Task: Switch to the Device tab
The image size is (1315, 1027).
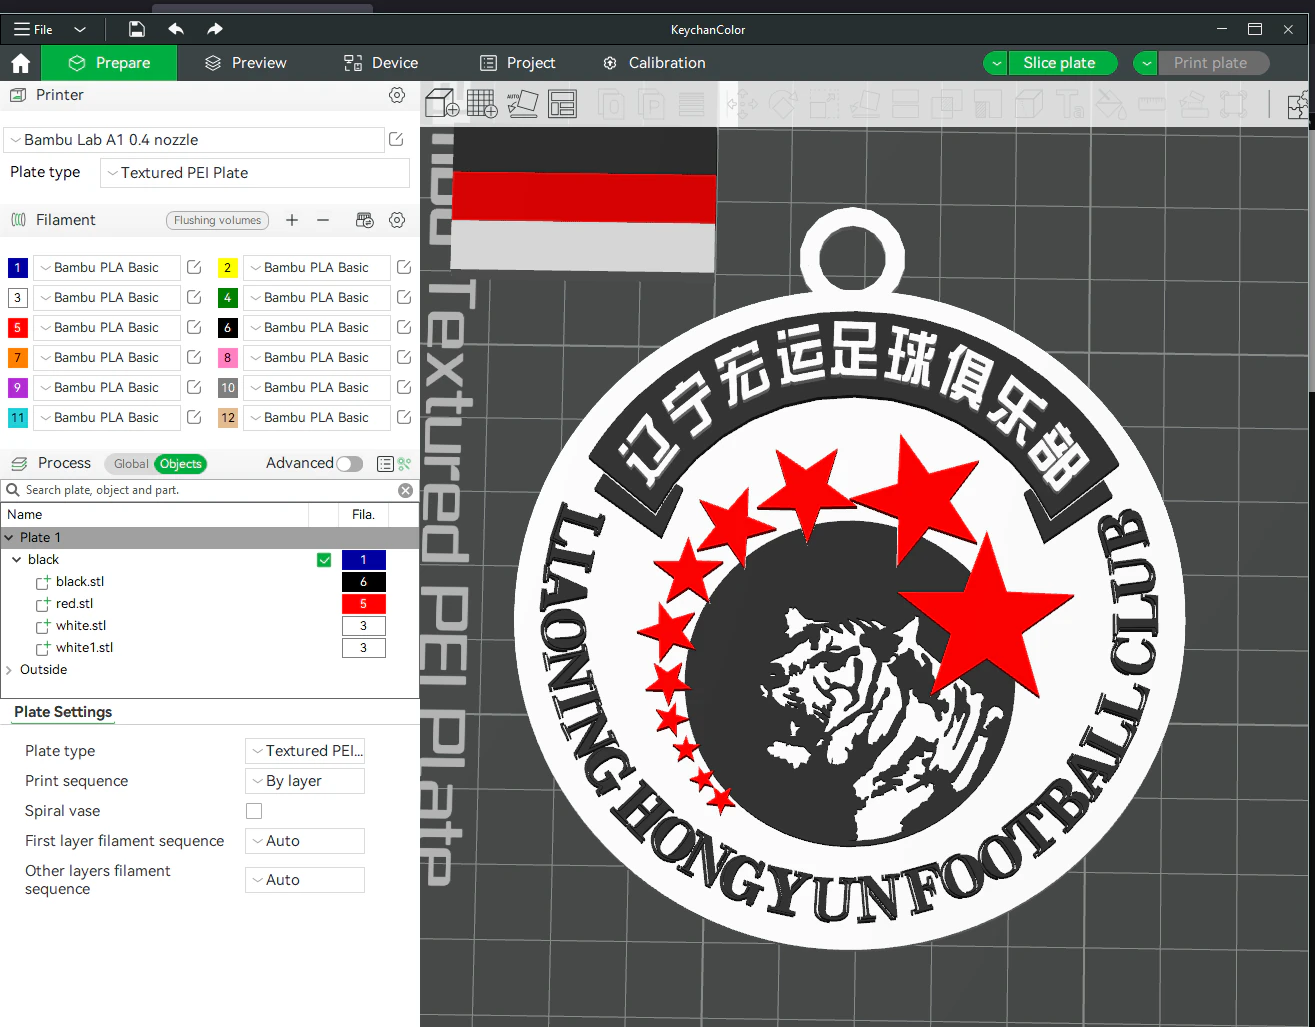Action: point(381,63)
